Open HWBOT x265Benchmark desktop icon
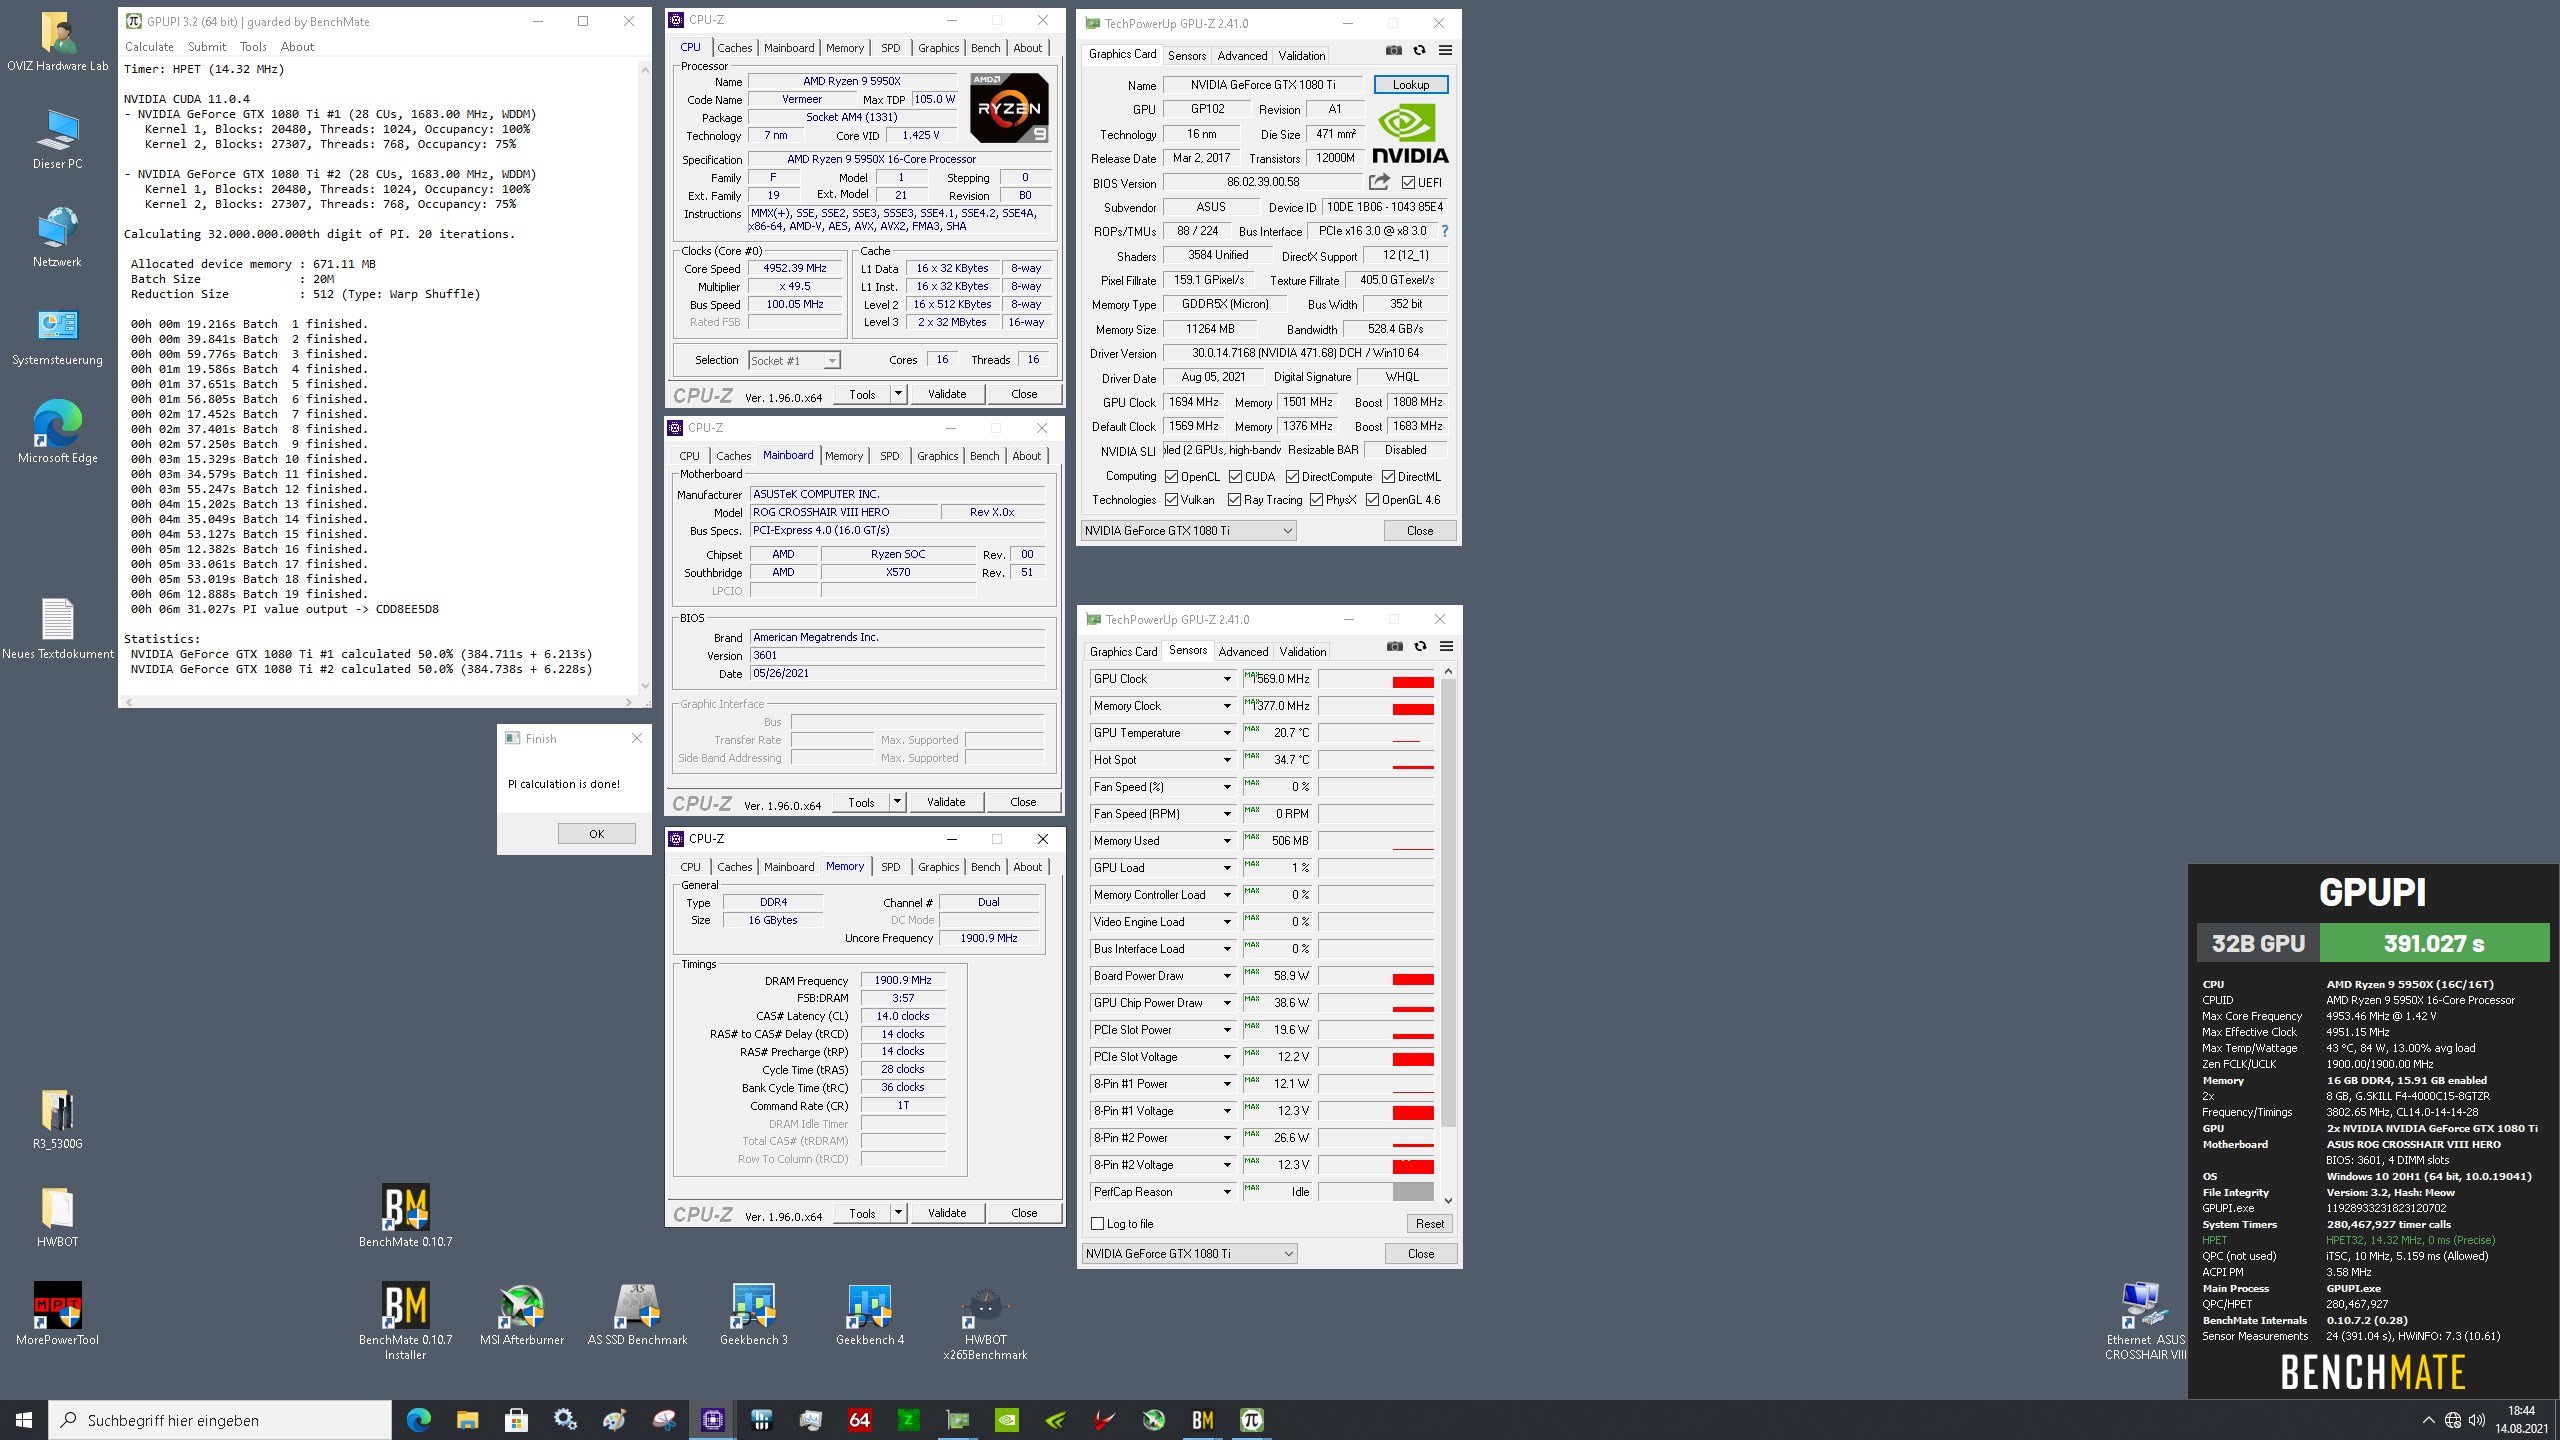Screen dimensions: 2560x1440 click(985, 1322)
